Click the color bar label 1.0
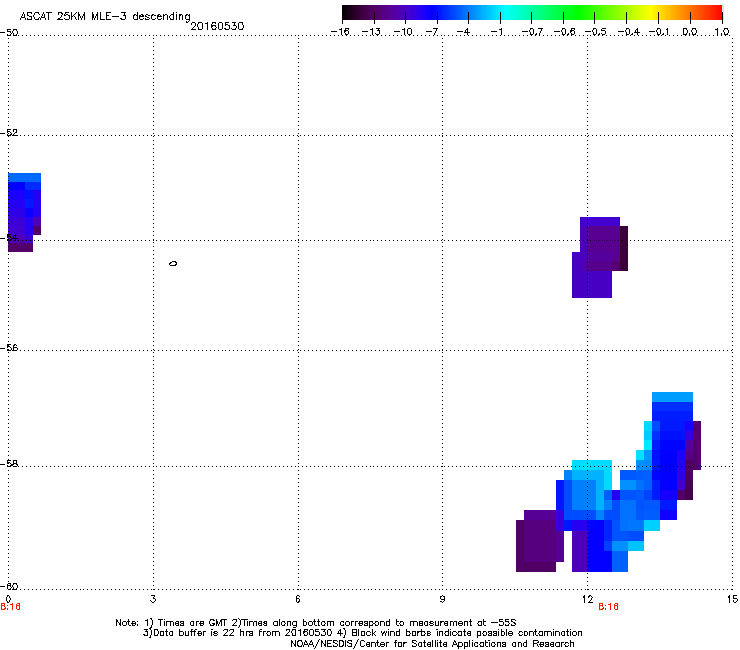740x650 pixels. point(722,32)
